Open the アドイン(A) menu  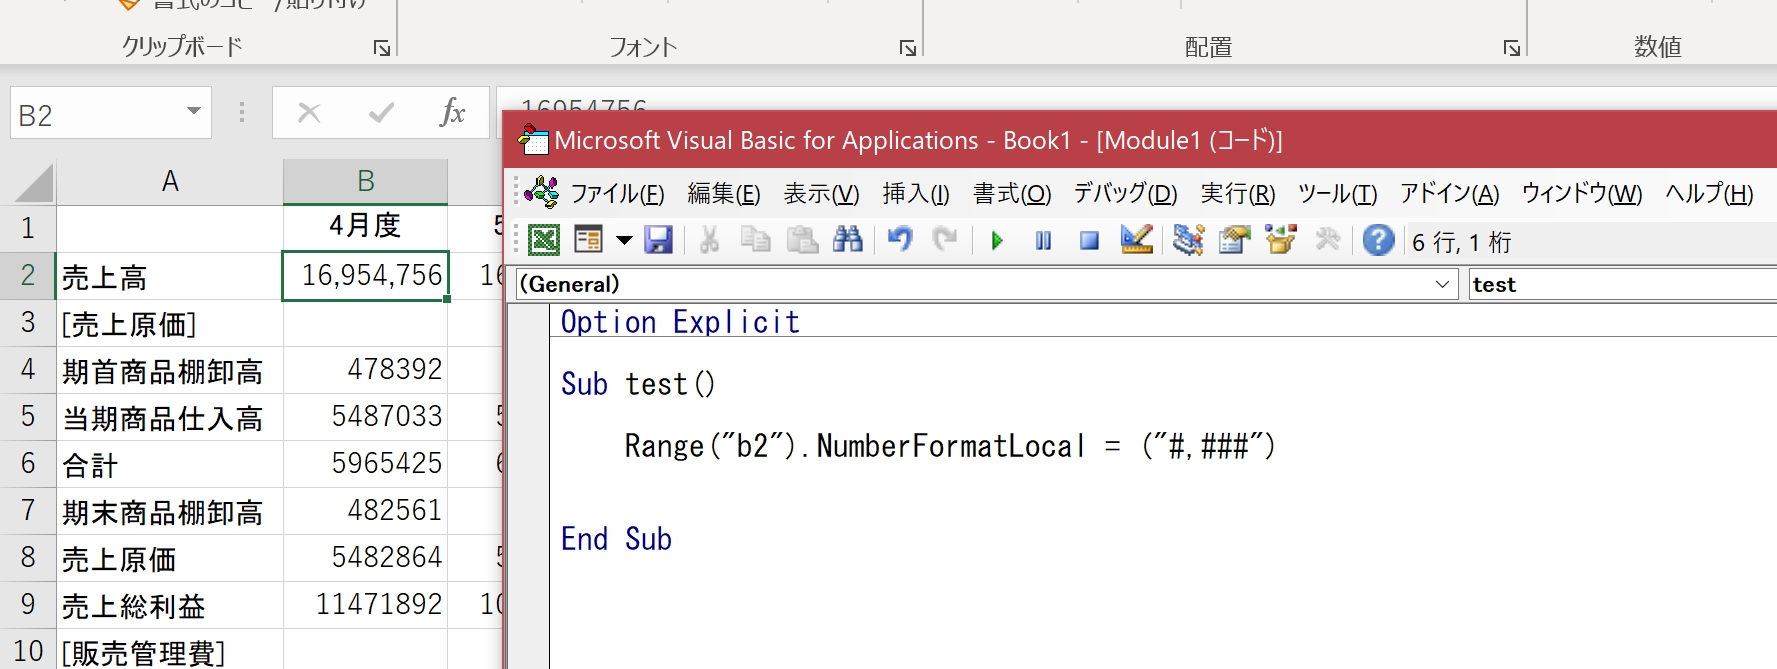(x=1449, y=193)
